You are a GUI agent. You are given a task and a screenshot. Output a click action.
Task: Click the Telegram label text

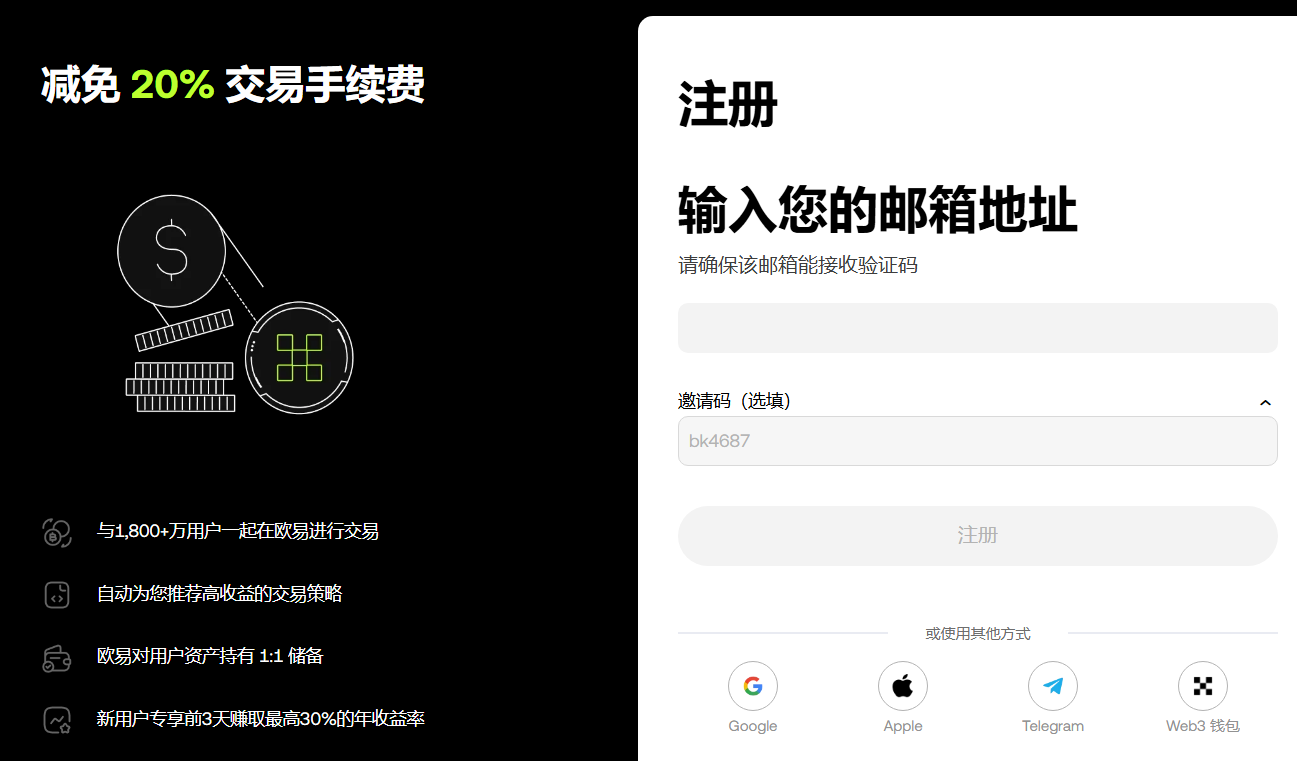[1053, 726]
